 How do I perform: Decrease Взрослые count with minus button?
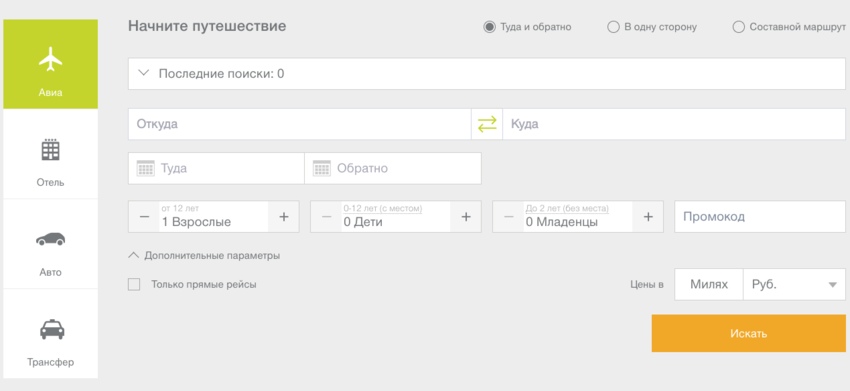pyautogui.click(x=144, y=217)
